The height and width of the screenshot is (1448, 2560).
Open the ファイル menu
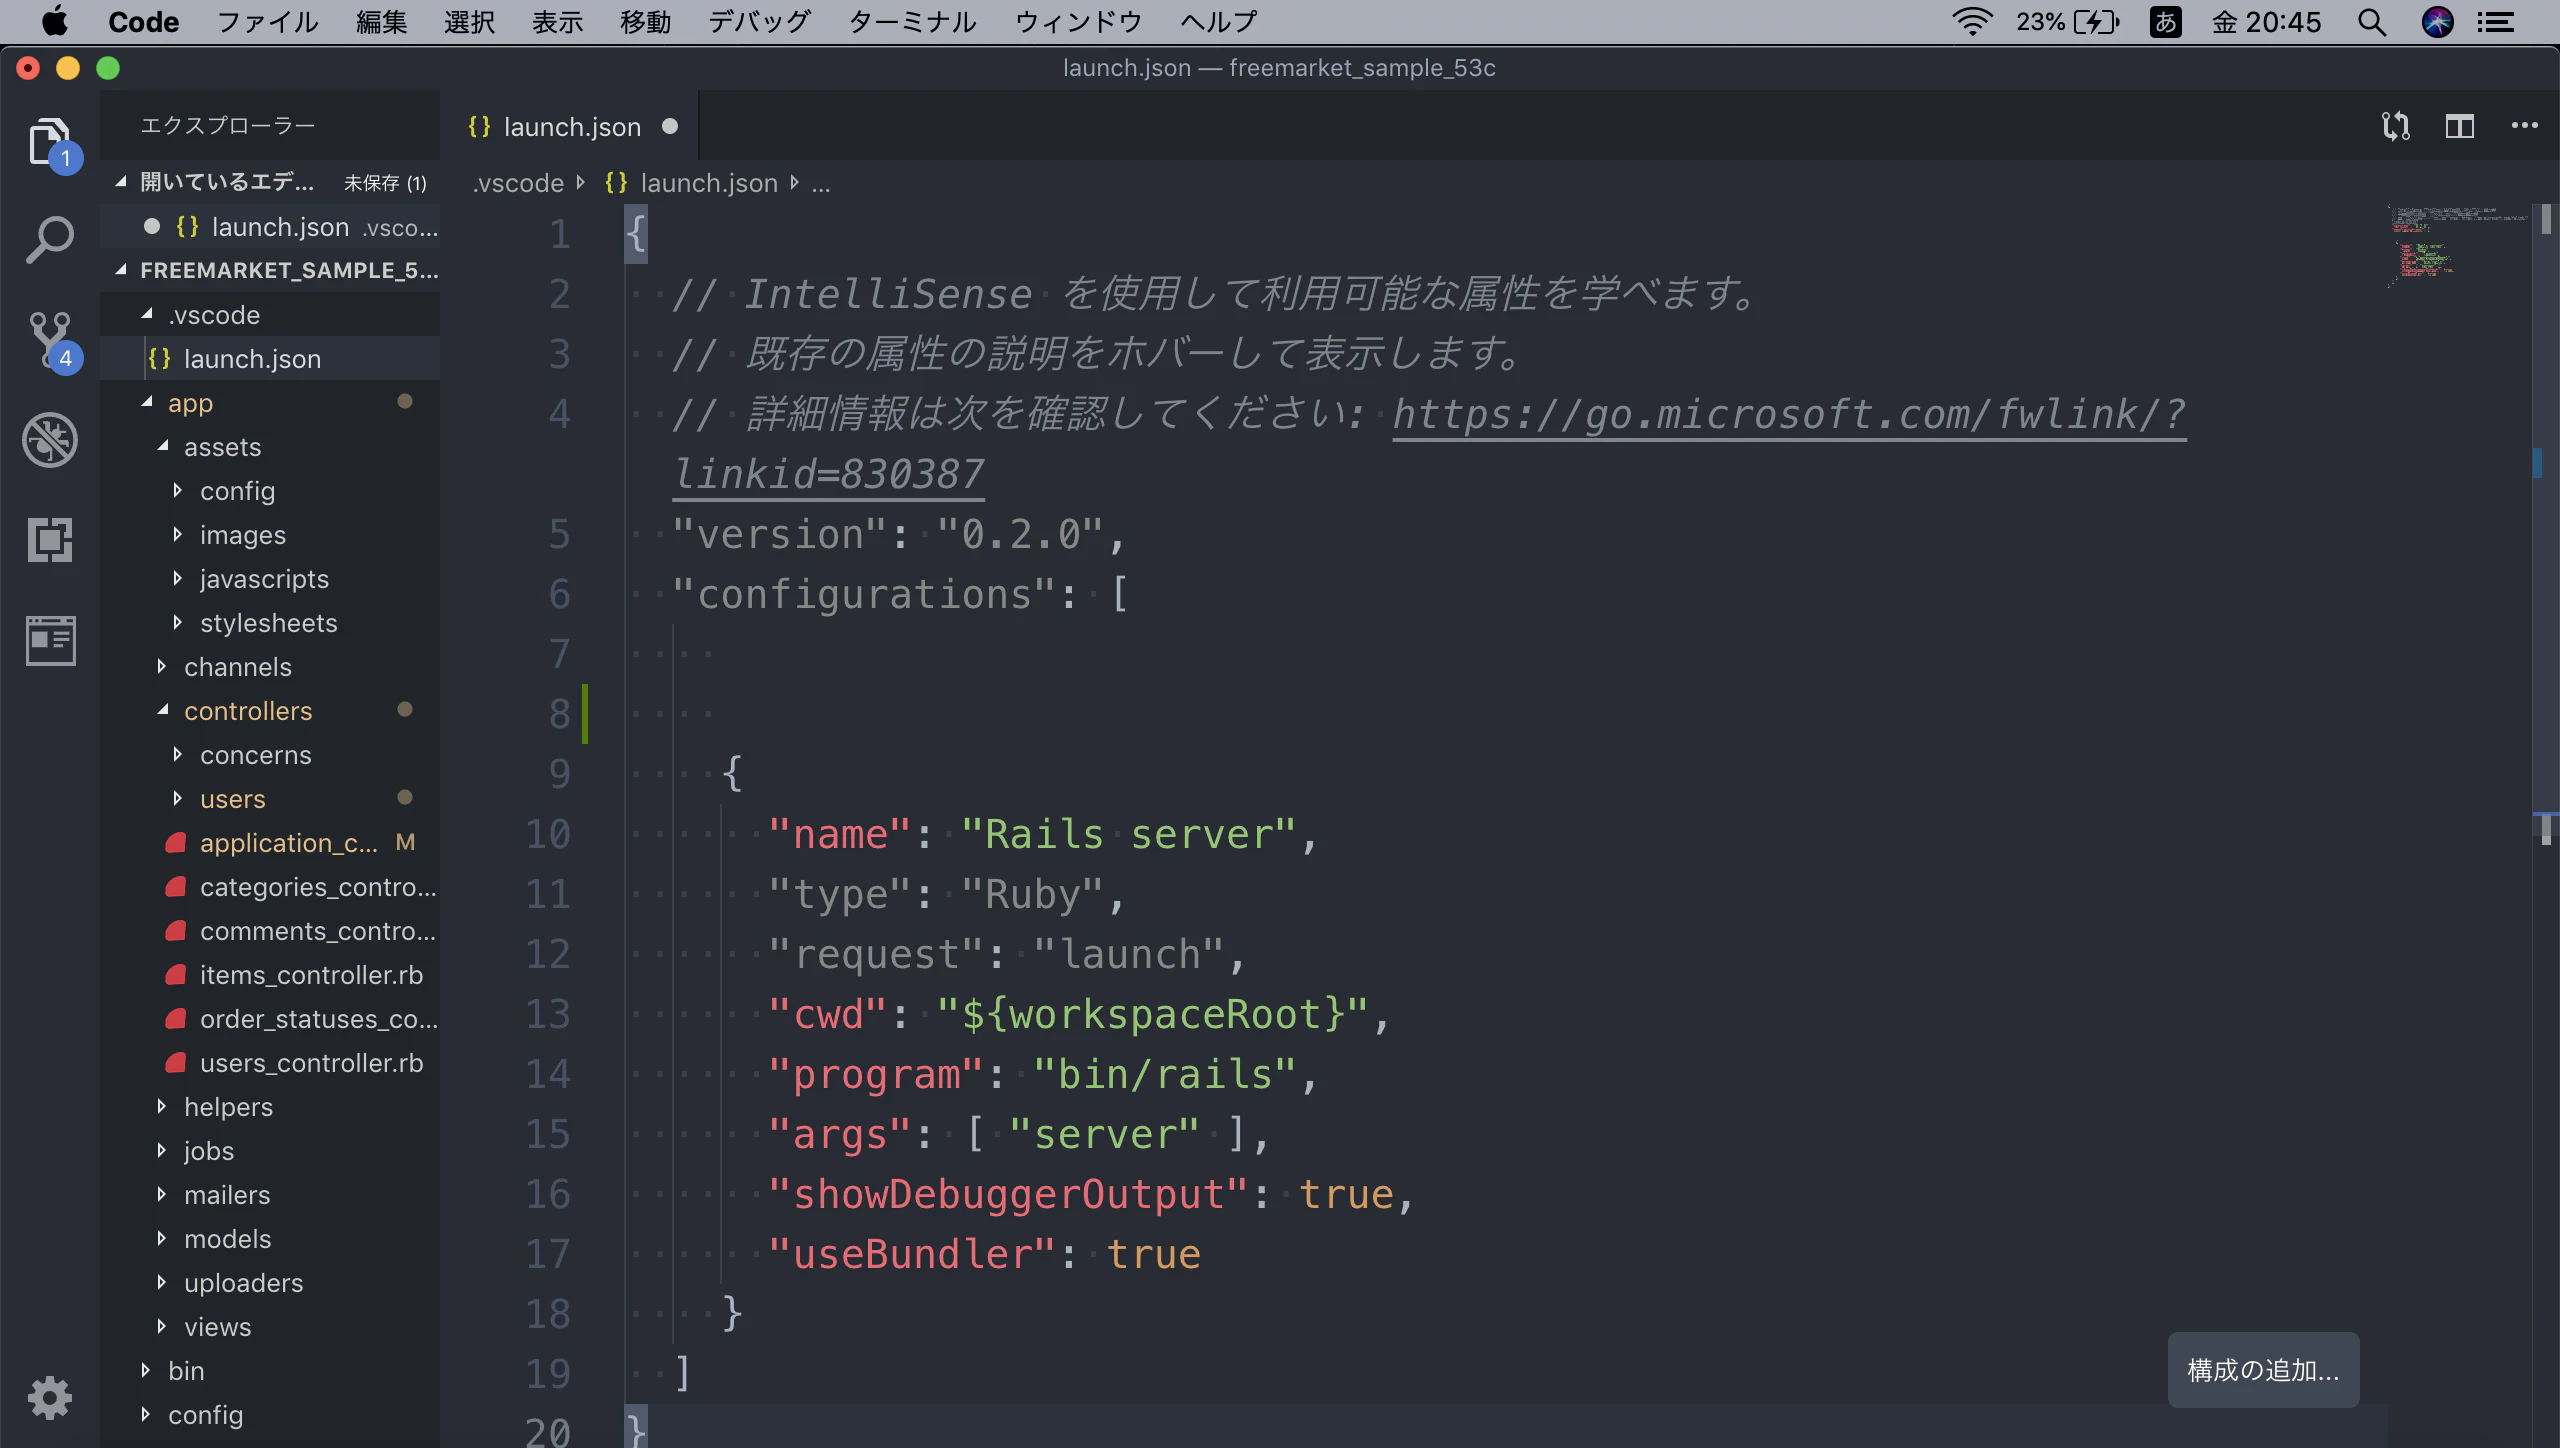coord(268,22)
